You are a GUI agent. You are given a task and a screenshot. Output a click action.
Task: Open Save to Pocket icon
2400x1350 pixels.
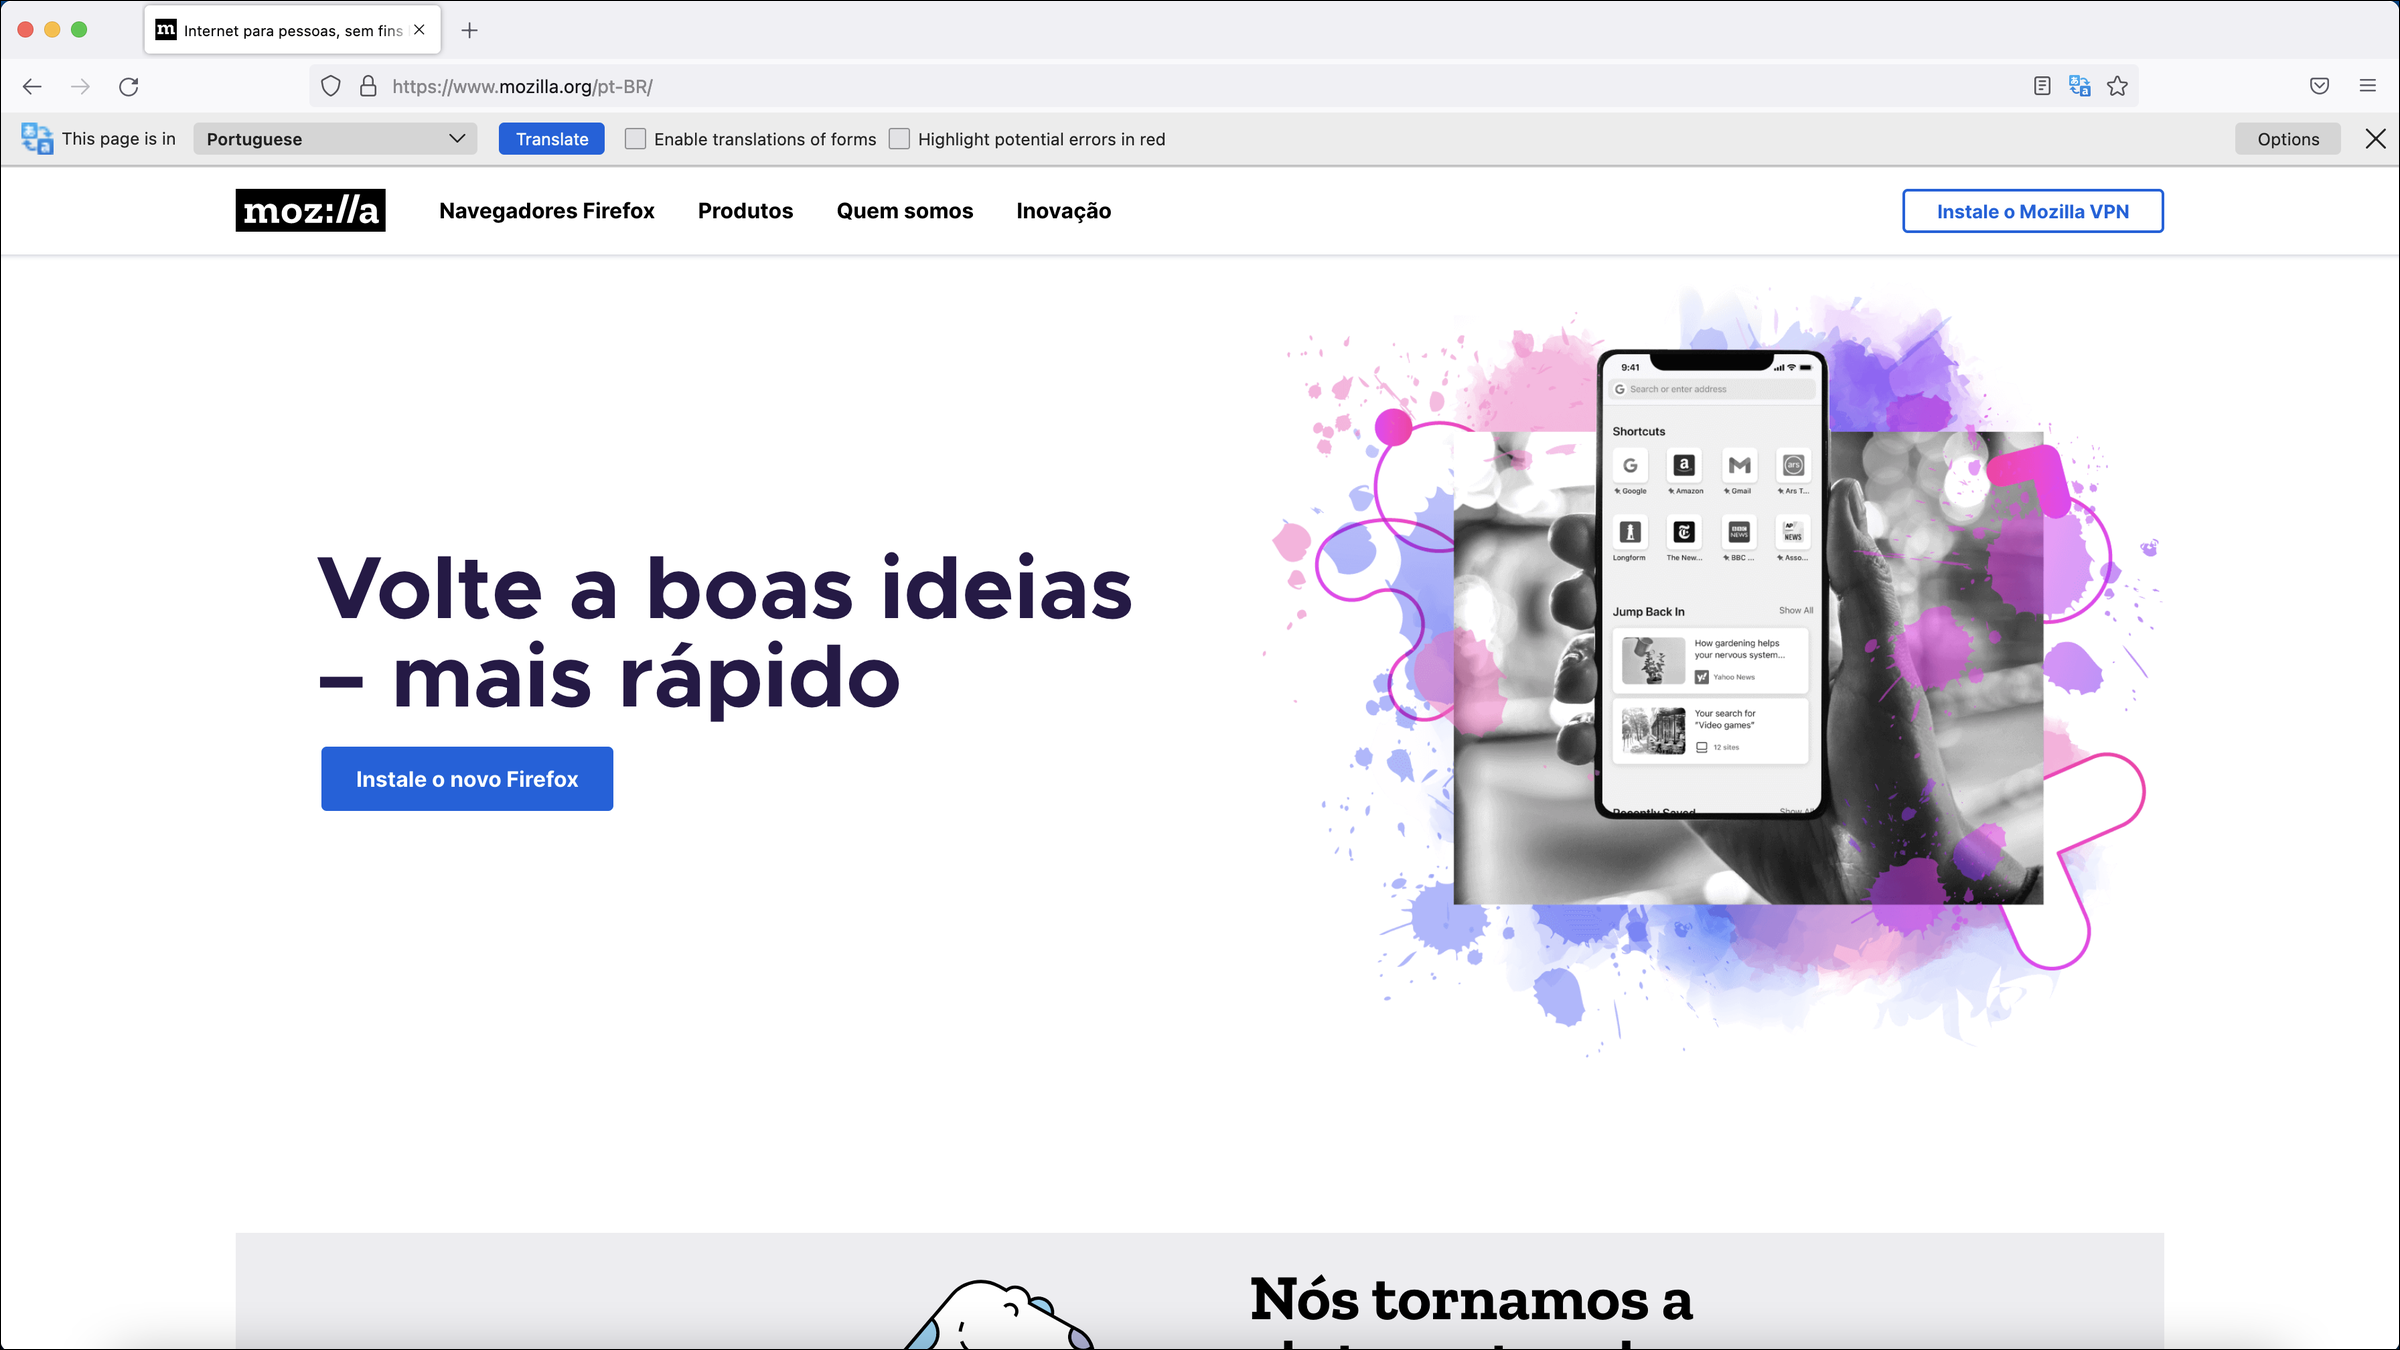click(2320, 87)
